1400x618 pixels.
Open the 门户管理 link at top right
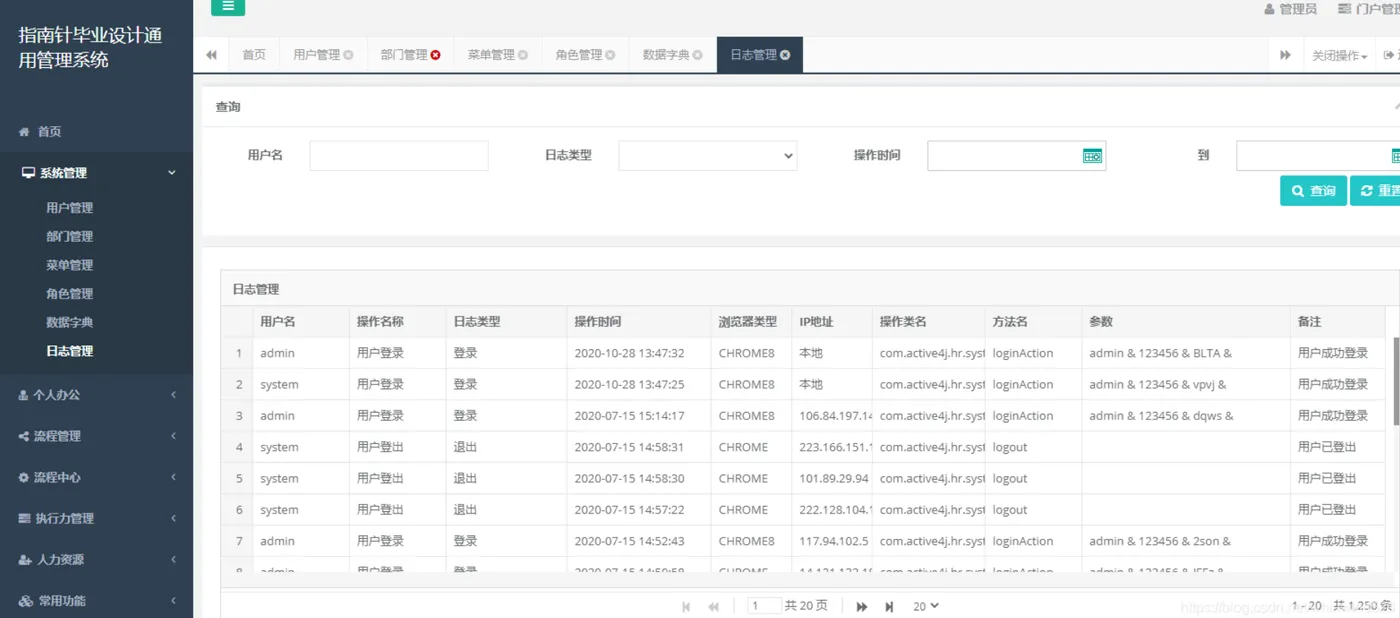pos(1369,9)
